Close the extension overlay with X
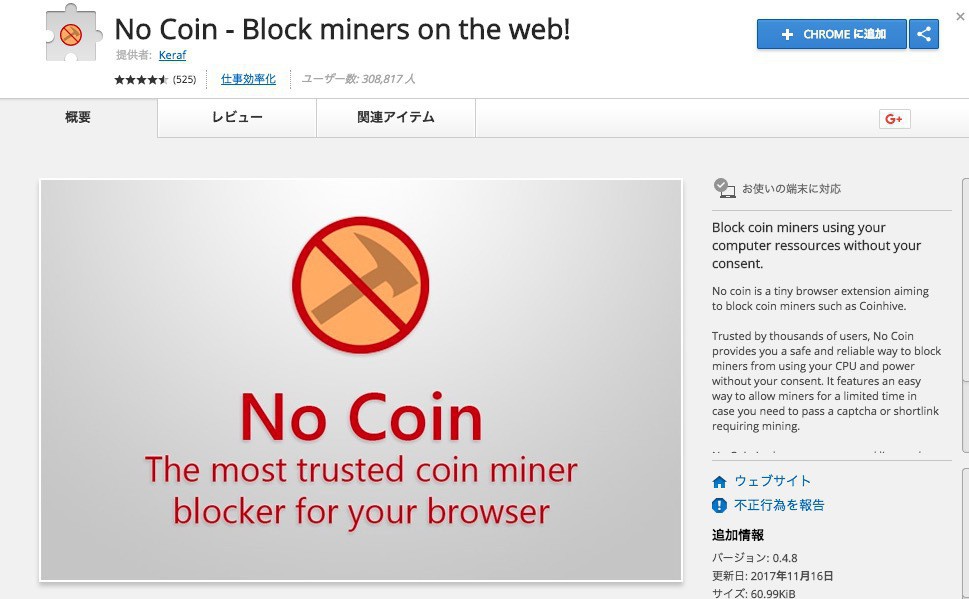Image resolution: width=969 pixels, height=599 pixels. click(x=960, y=17)
